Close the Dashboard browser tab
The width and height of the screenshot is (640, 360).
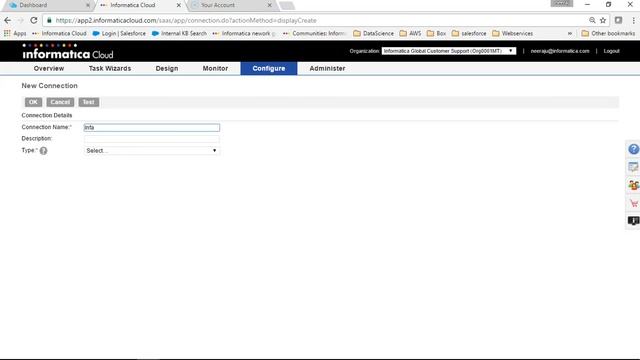[88, 5]
